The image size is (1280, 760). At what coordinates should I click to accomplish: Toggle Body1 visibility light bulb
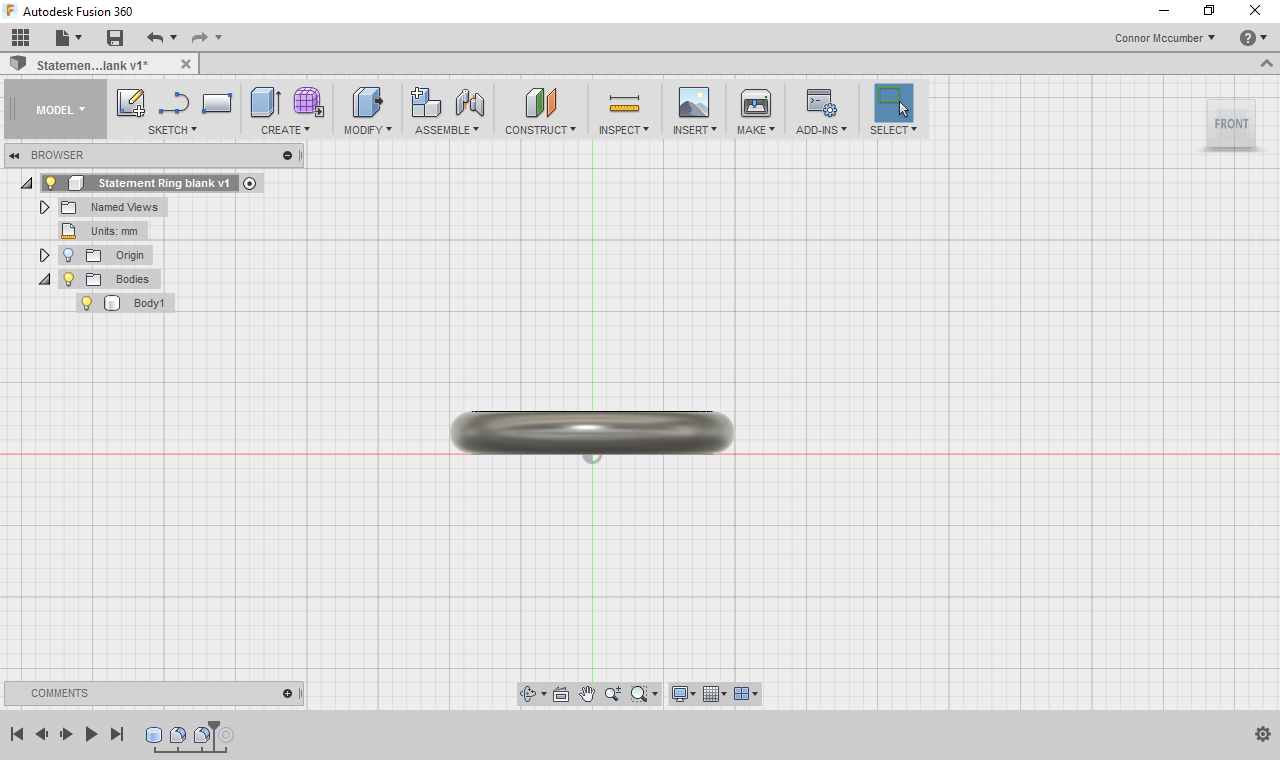[86, 303]
